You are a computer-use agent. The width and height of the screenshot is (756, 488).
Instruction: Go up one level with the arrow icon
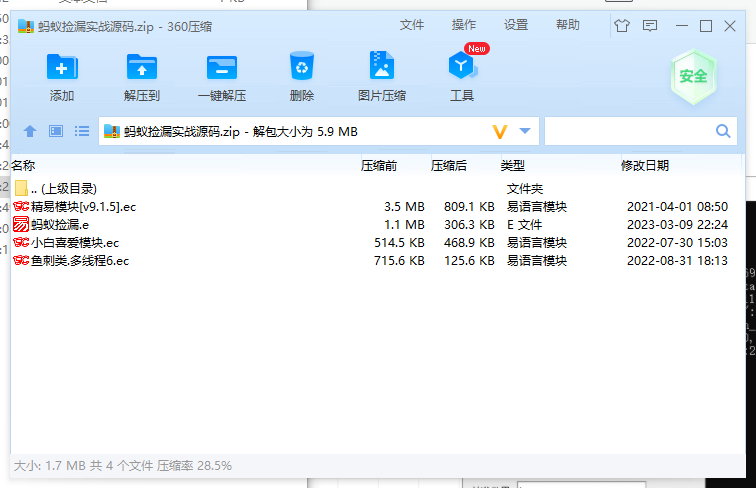[x=30, y=131]
